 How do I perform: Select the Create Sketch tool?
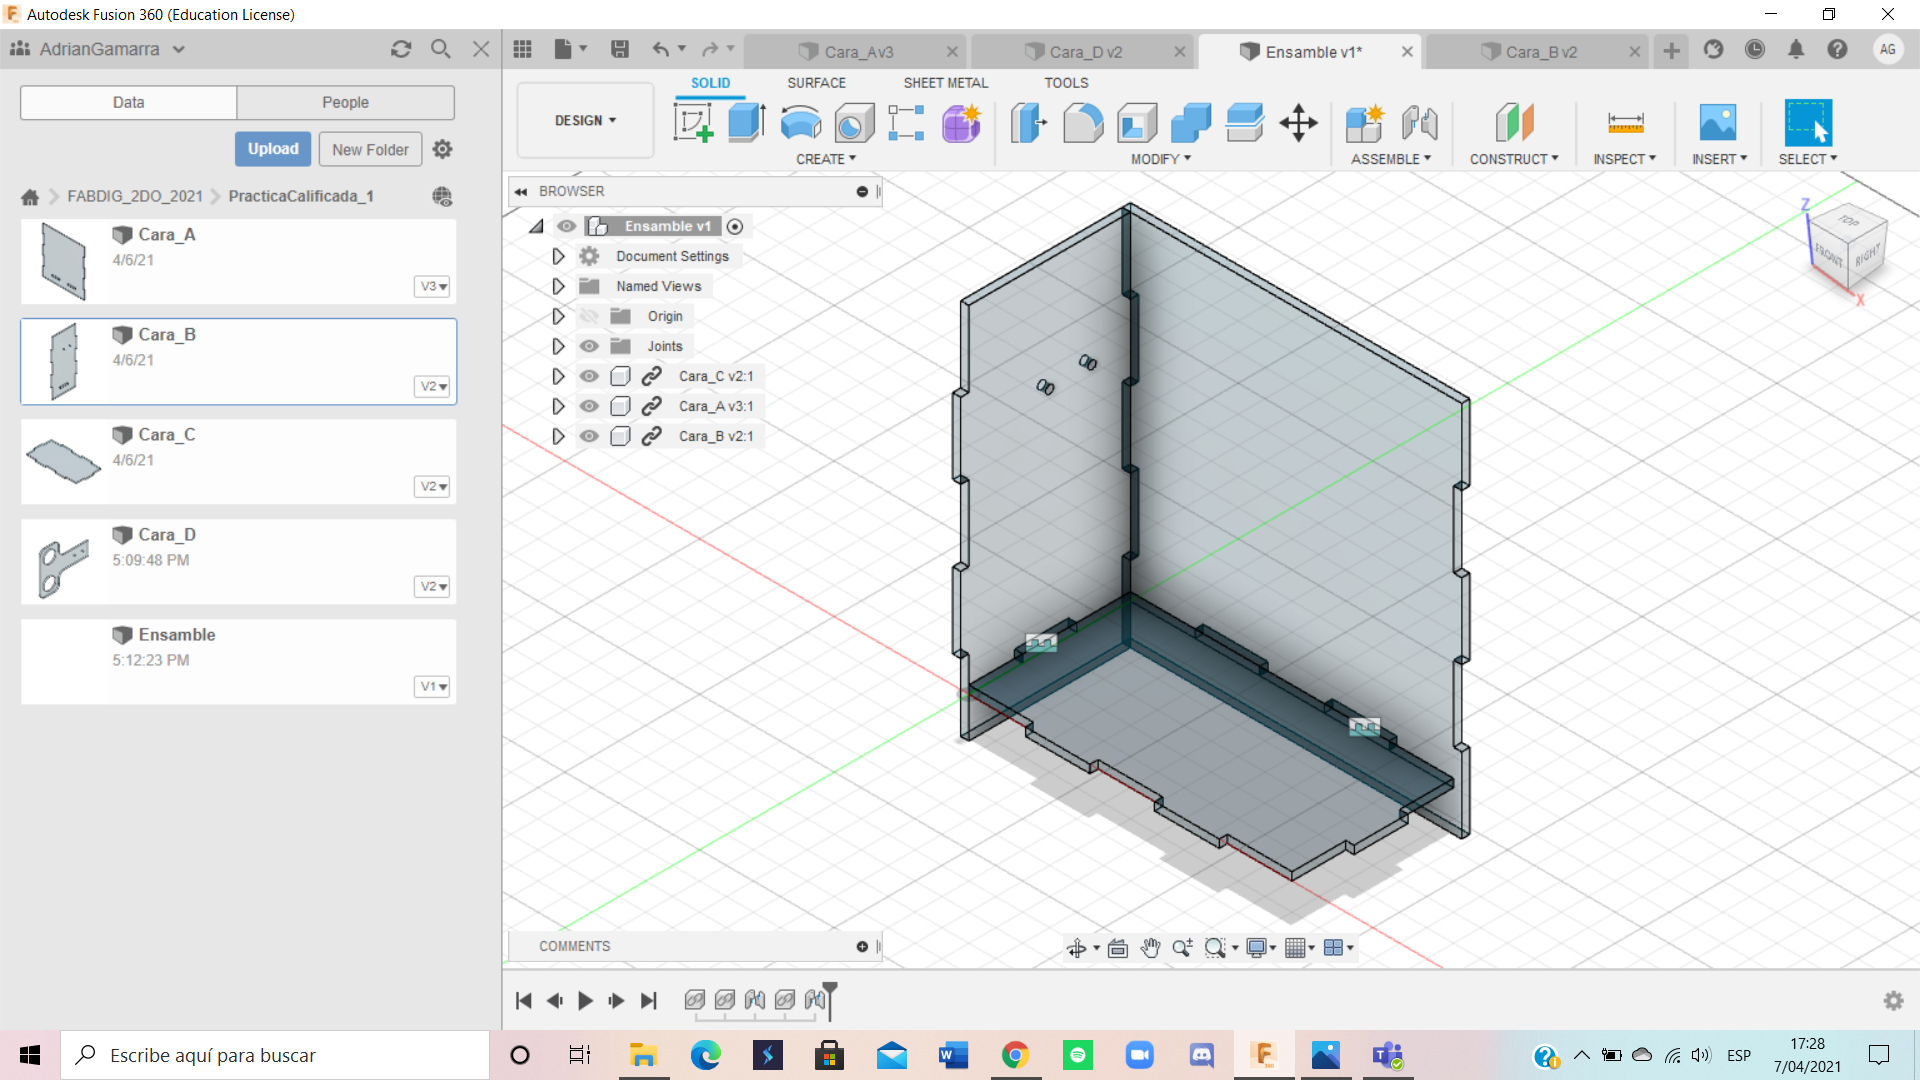point(693,123)
